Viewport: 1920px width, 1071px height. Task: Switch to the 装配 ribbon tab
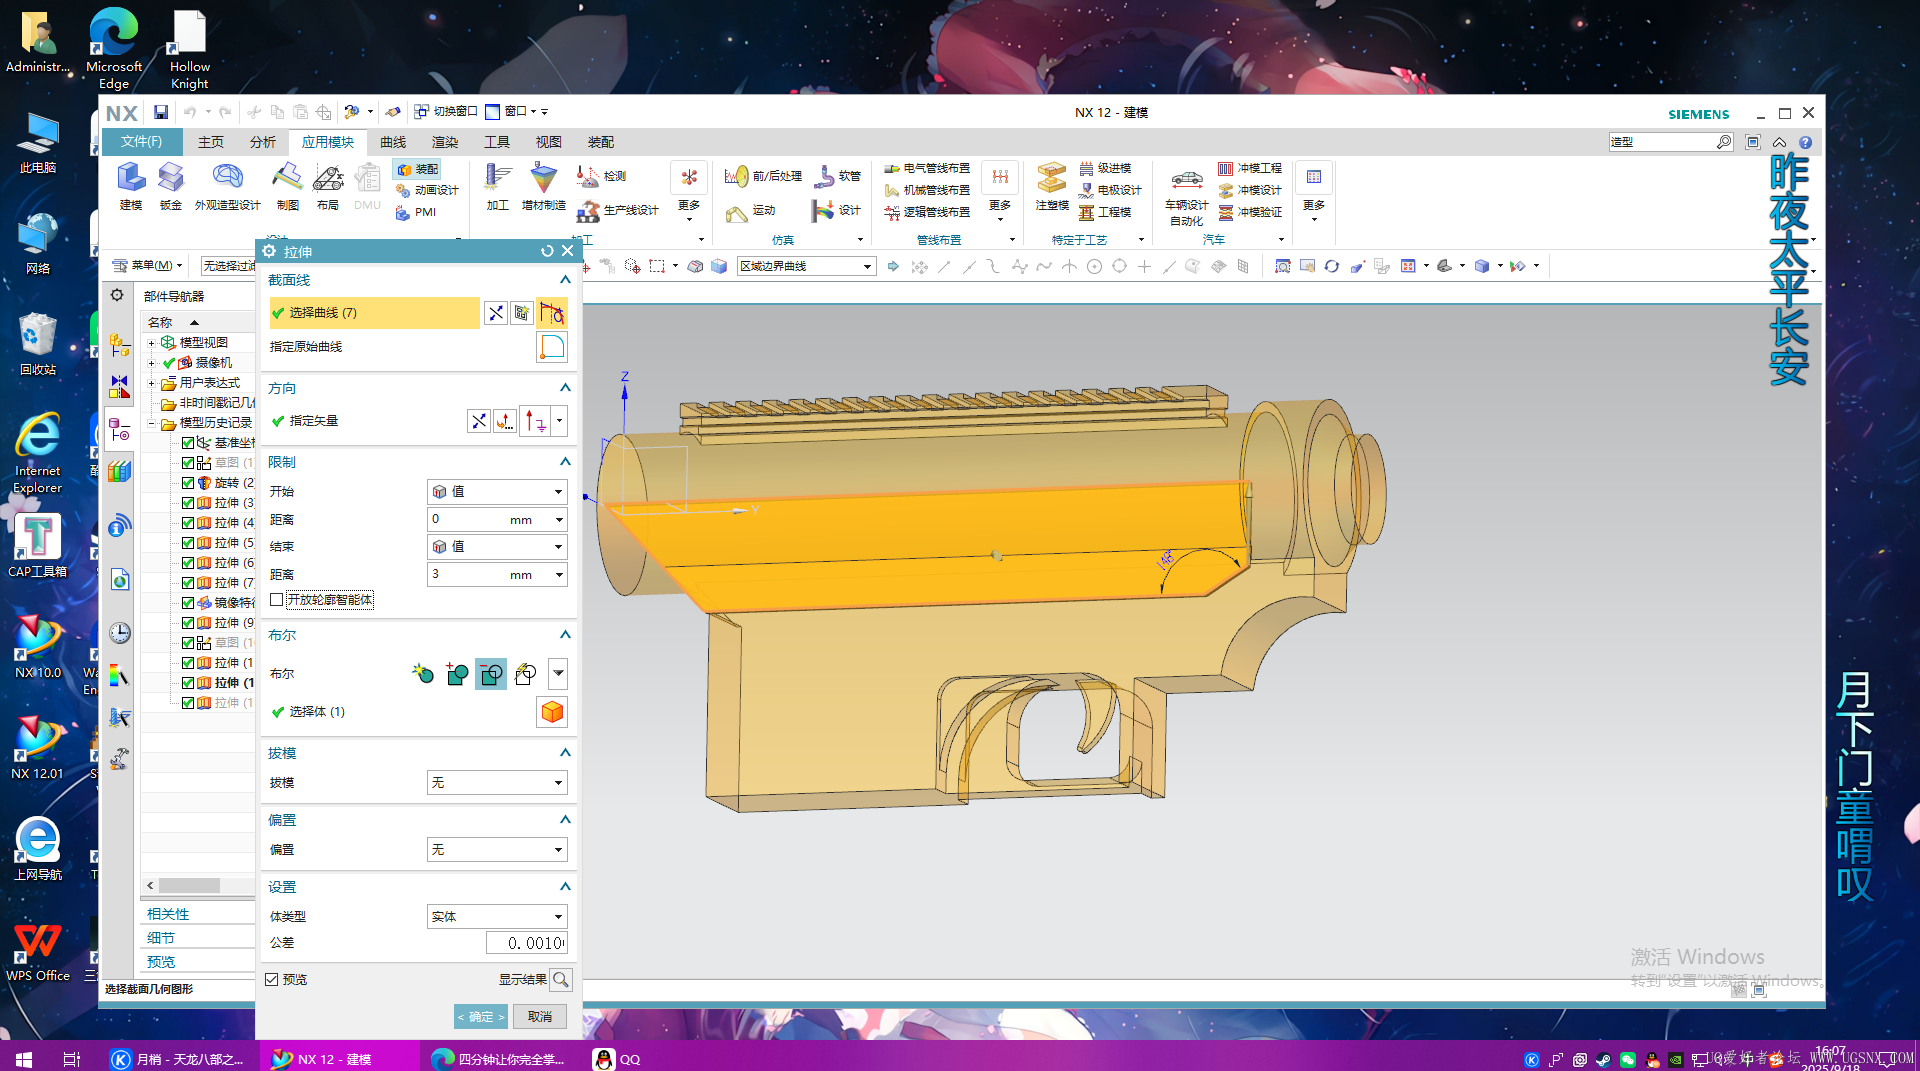click(x=601, y=142)
